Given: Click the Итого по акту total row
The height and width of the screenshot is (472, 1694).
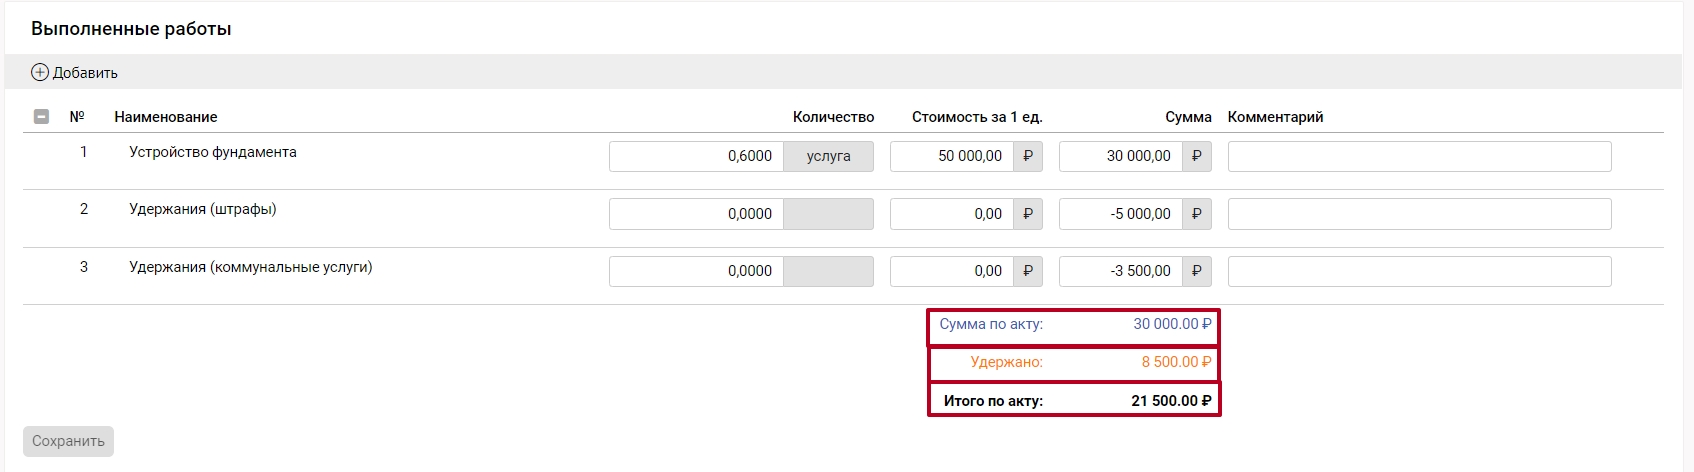Looking at the screenshot, I should (1075, 400).
